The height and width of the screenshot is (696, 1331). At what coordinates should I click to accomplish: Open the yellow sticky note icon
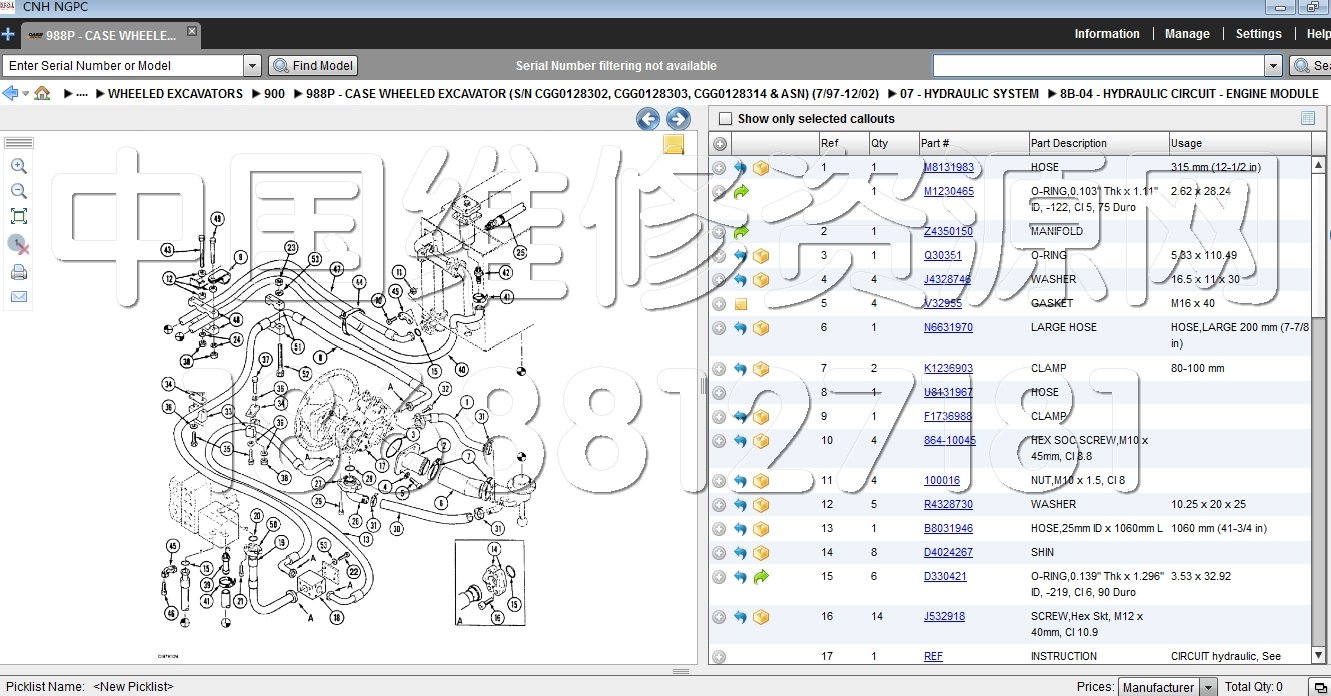(674, 145)
